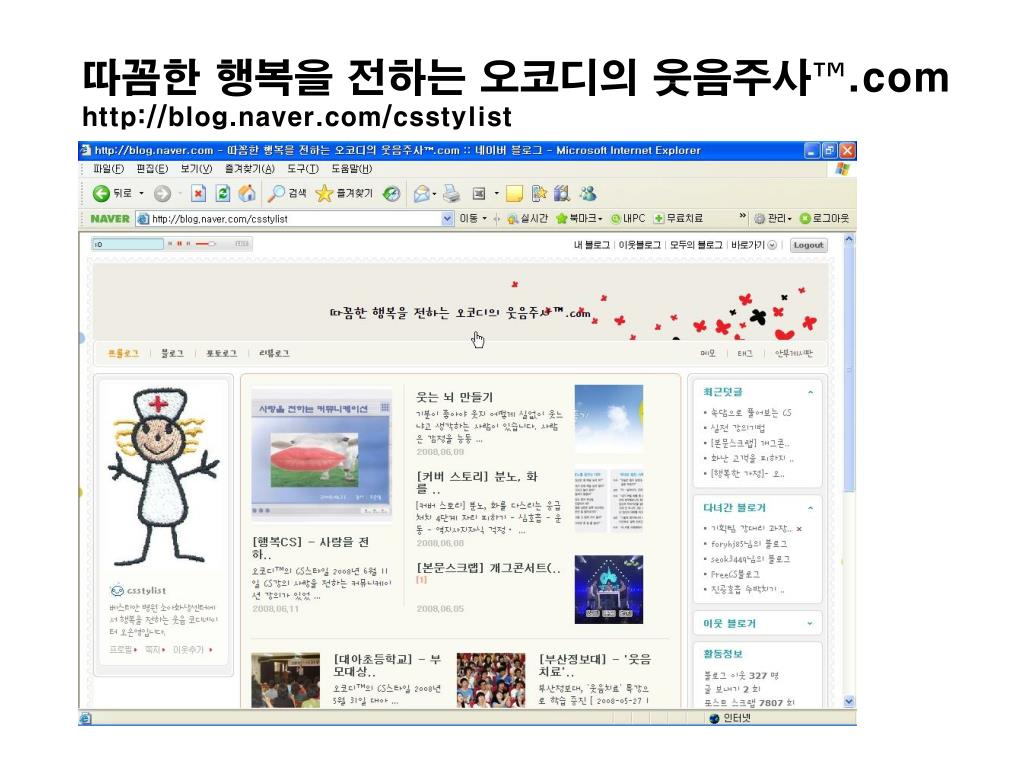This screenshot has height=768, width=1024.
Task: Click the 내 블로그 link
Action: click(x=592, y=245)
